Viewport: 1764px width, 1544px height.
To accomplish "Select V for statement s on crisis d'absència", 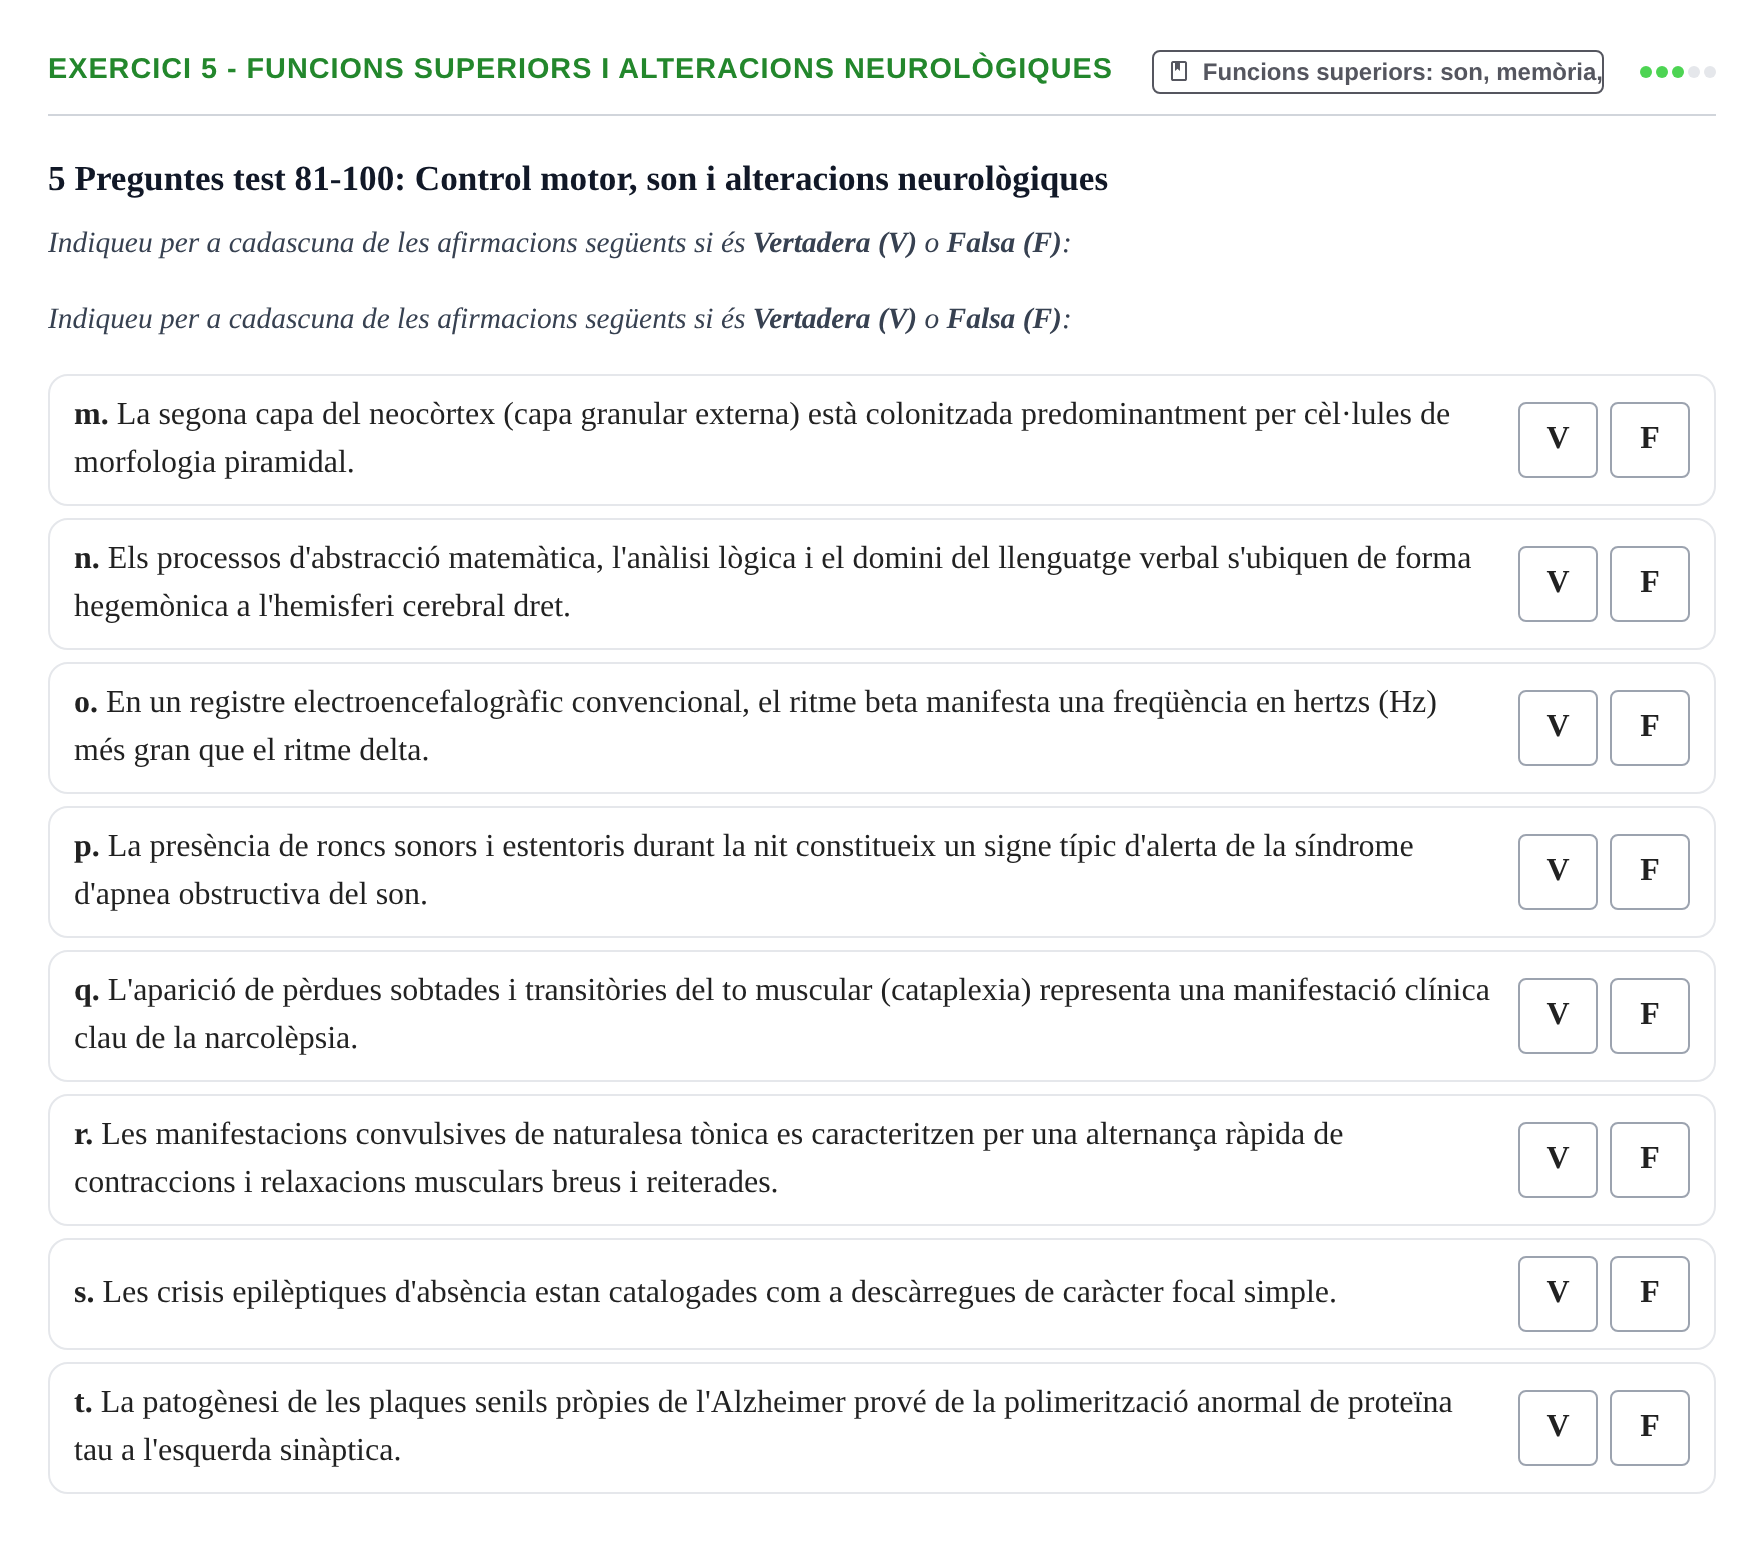I will pyautogui.click(x=1557, y=1294).
